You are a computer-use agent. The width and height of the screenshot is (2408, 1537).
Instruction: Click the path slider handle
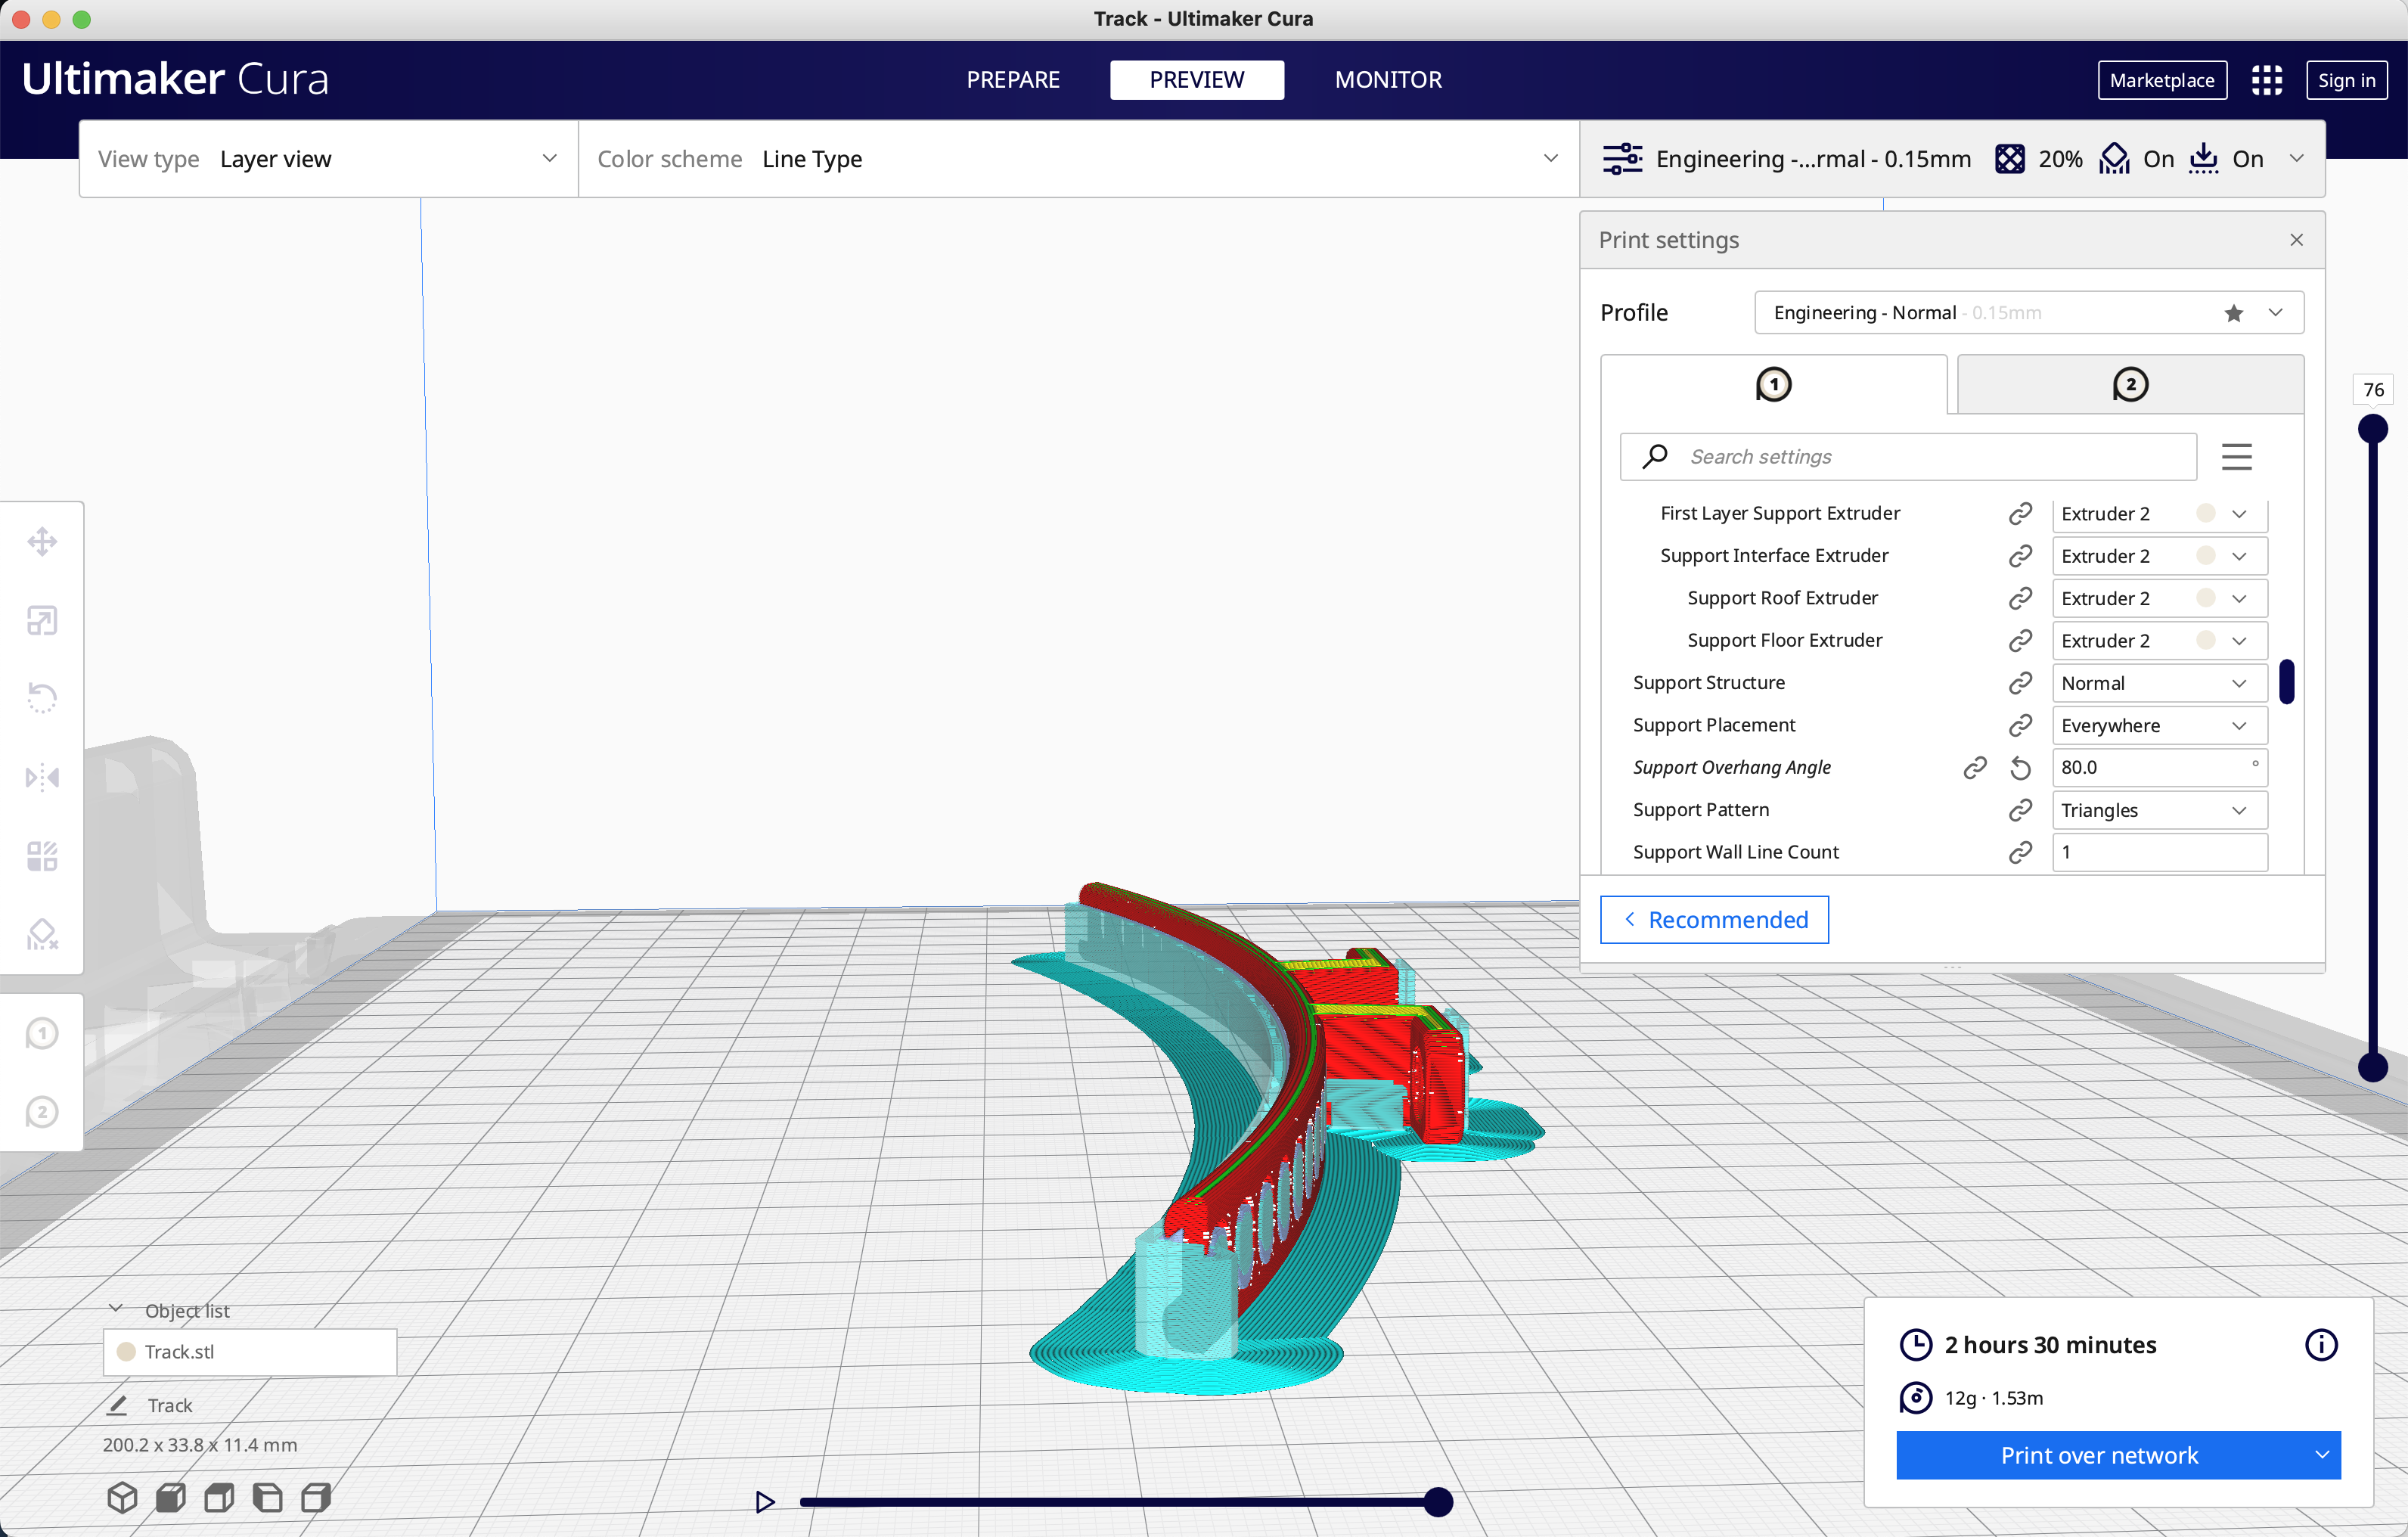coord(1438,1501)
